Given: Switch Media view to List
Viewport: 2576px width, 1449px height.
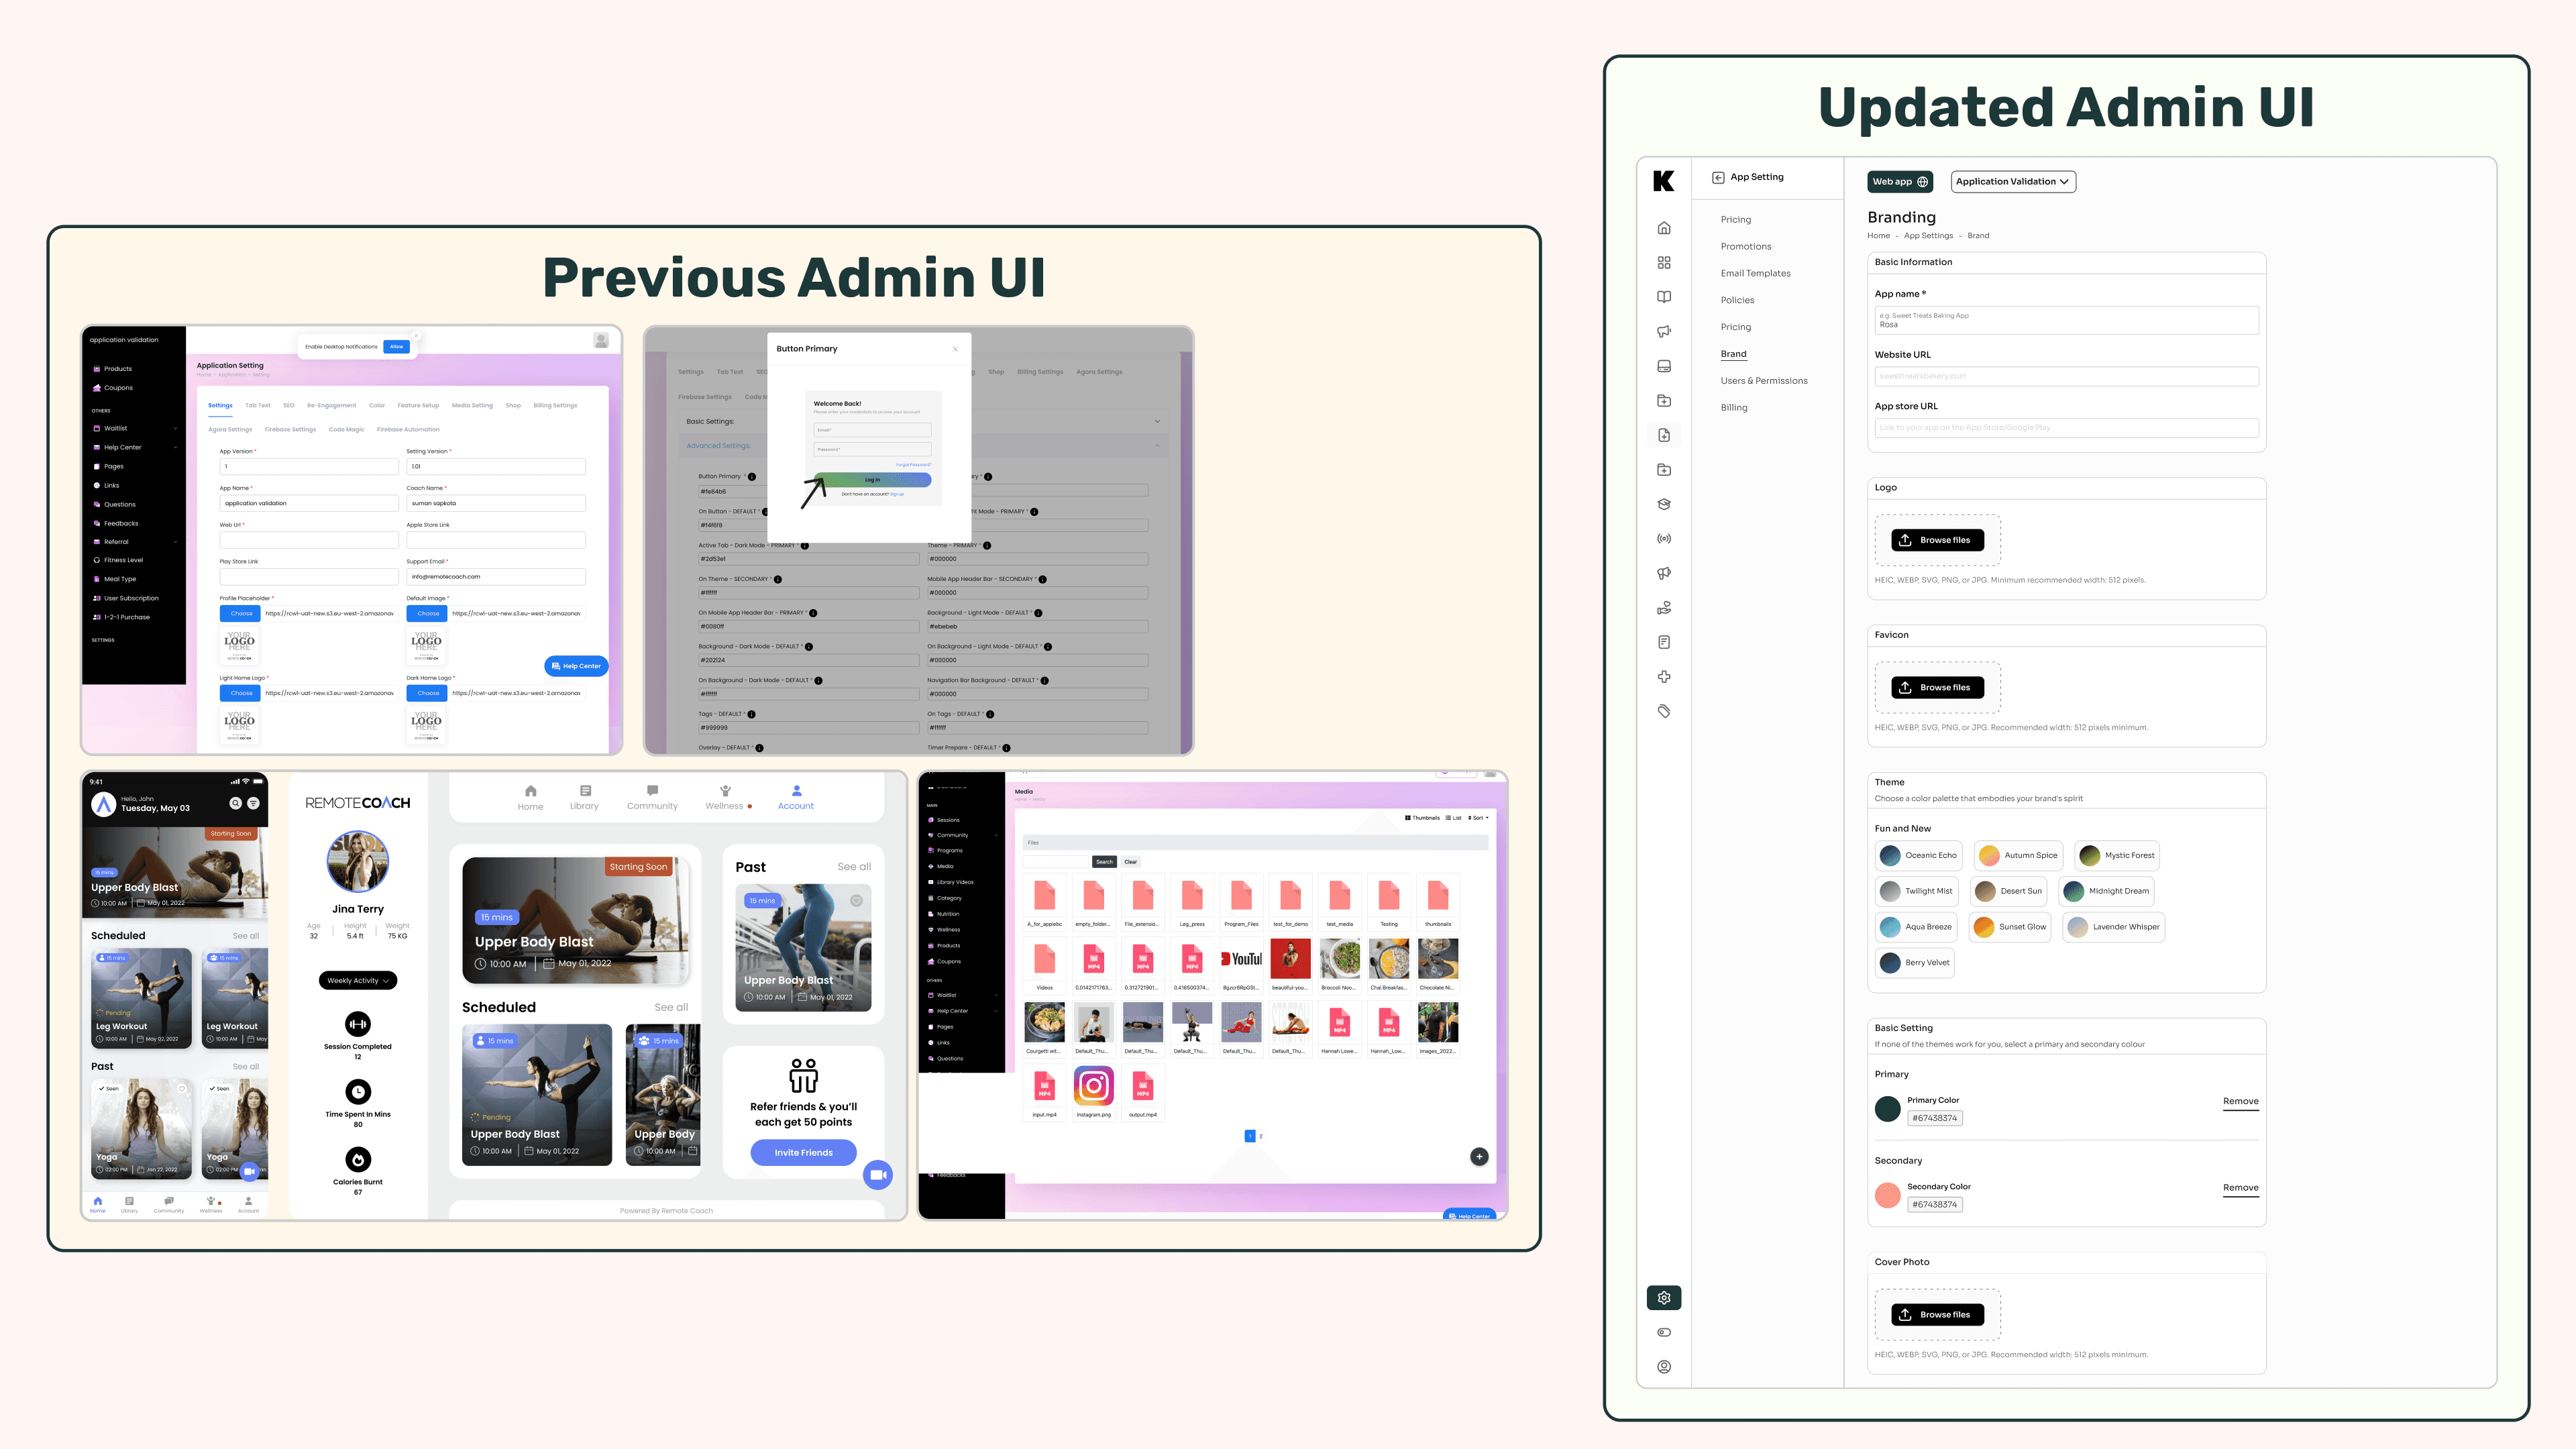Looking at the screenshot, I should pos(1453,818).
